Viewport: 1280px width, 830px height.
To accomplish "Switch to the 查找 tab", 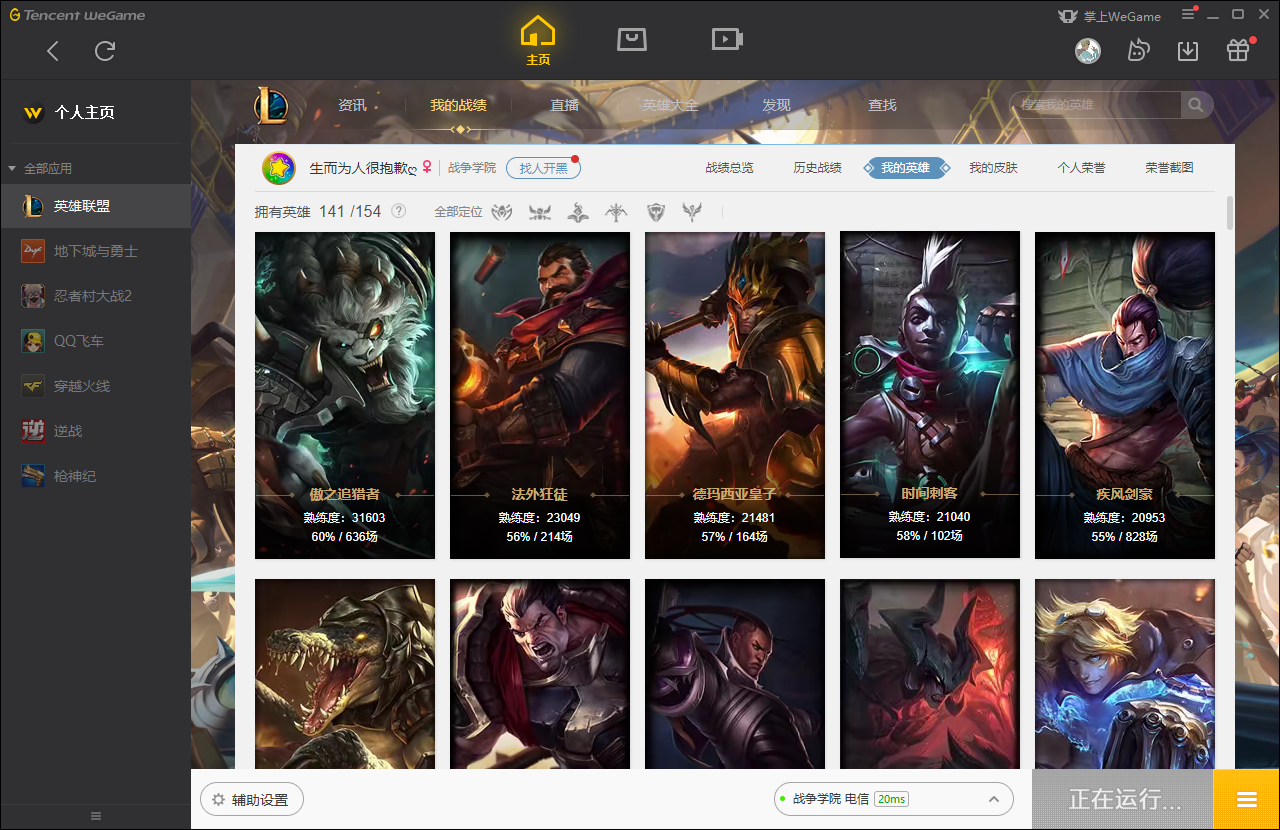I will pos(882,105).
